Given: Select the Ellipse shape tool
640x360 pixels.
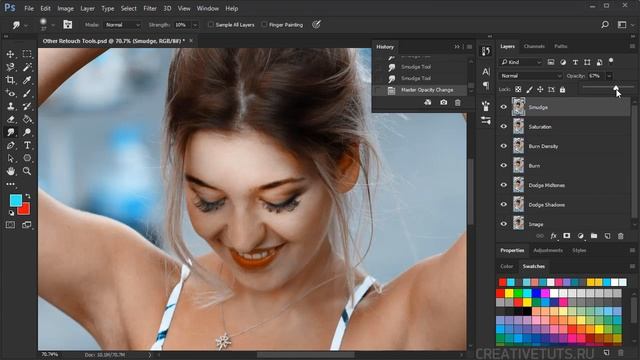Looking at the screenshot, I should pyautogui.click(x=27, y=158).
